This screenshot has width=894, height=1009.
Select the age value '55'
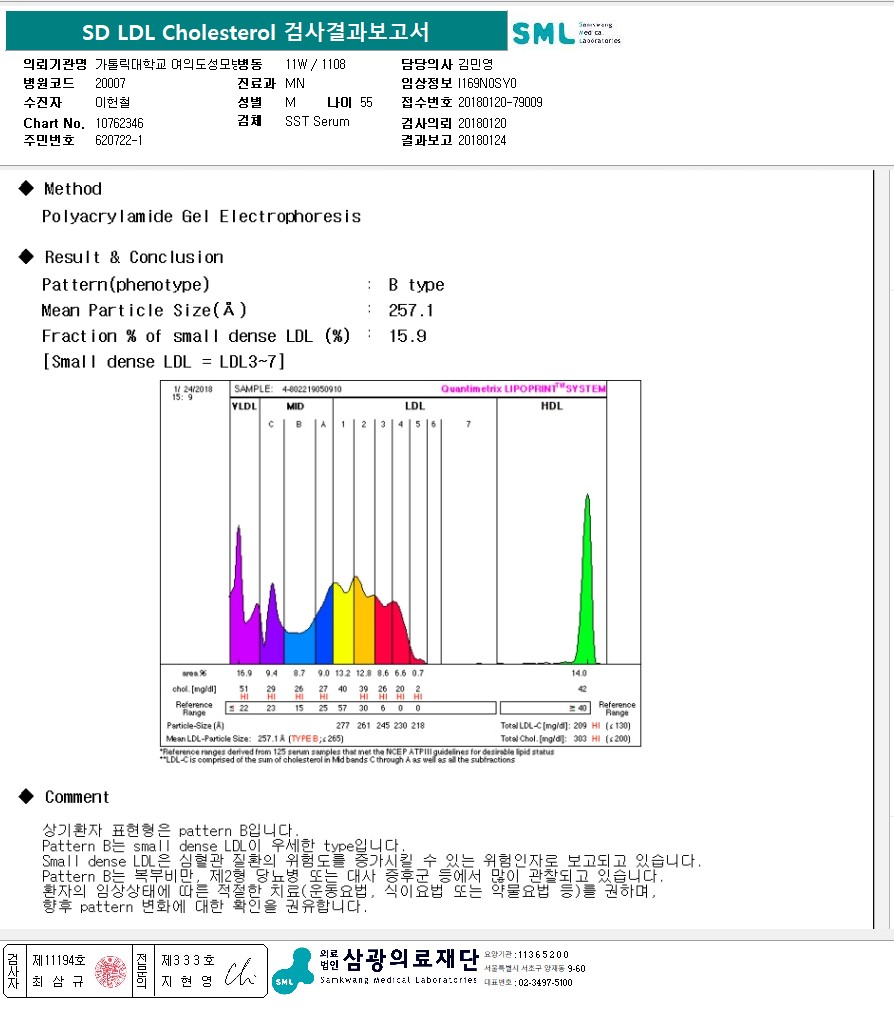366,102
